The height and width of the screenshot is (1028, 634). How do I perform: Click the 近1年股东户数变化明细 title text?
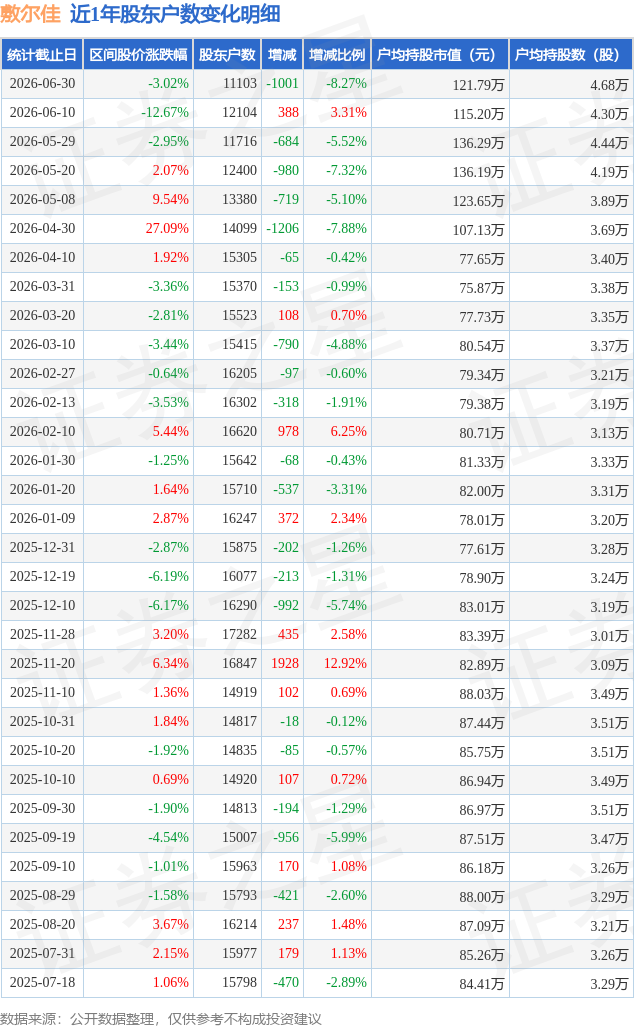pos(175,14)
